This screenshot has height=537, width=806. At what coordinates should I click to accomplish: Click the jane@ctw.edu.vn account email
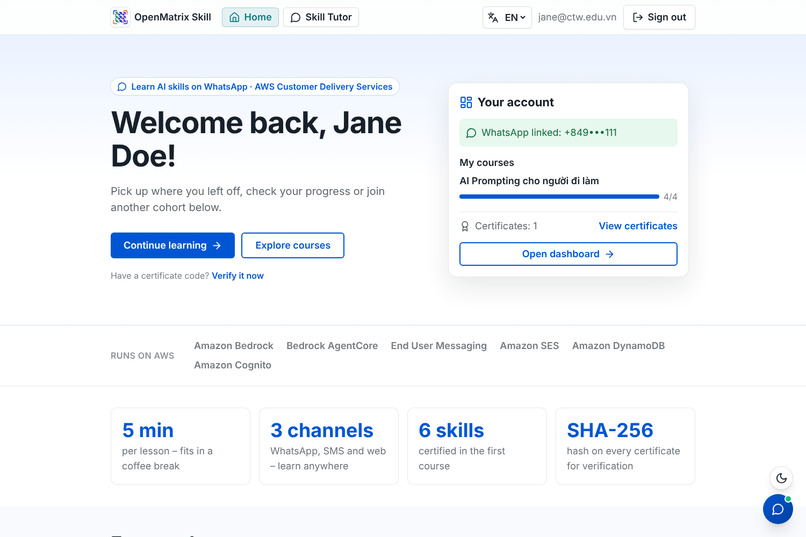tap(577, 17)
